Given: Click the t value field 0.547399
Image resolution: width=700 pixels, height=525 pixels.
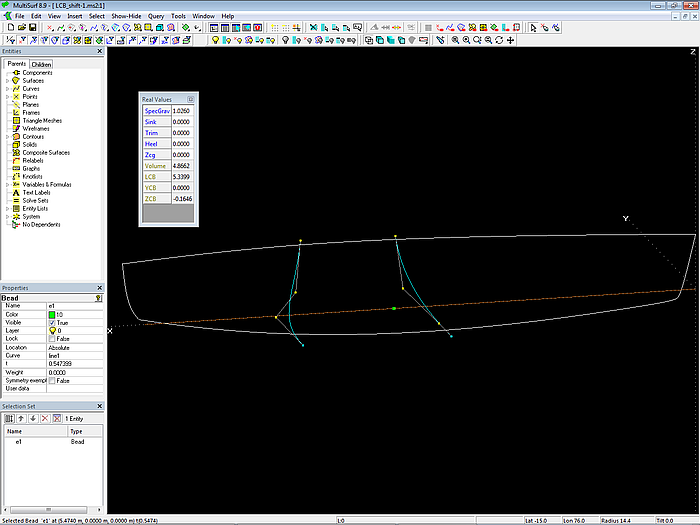Looking at the screenshot, I should (62, 364).
